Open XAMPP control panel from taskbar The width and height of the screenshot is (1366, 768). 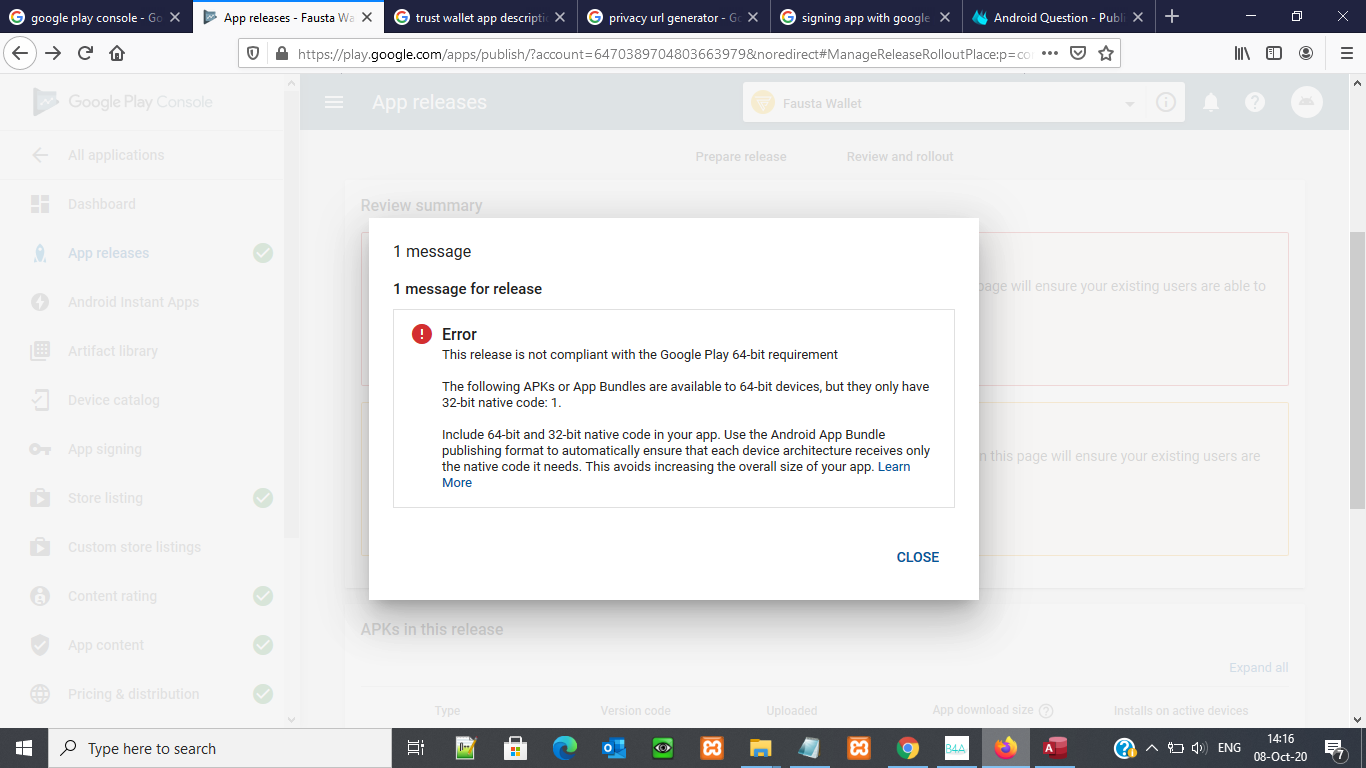point(712,748)
